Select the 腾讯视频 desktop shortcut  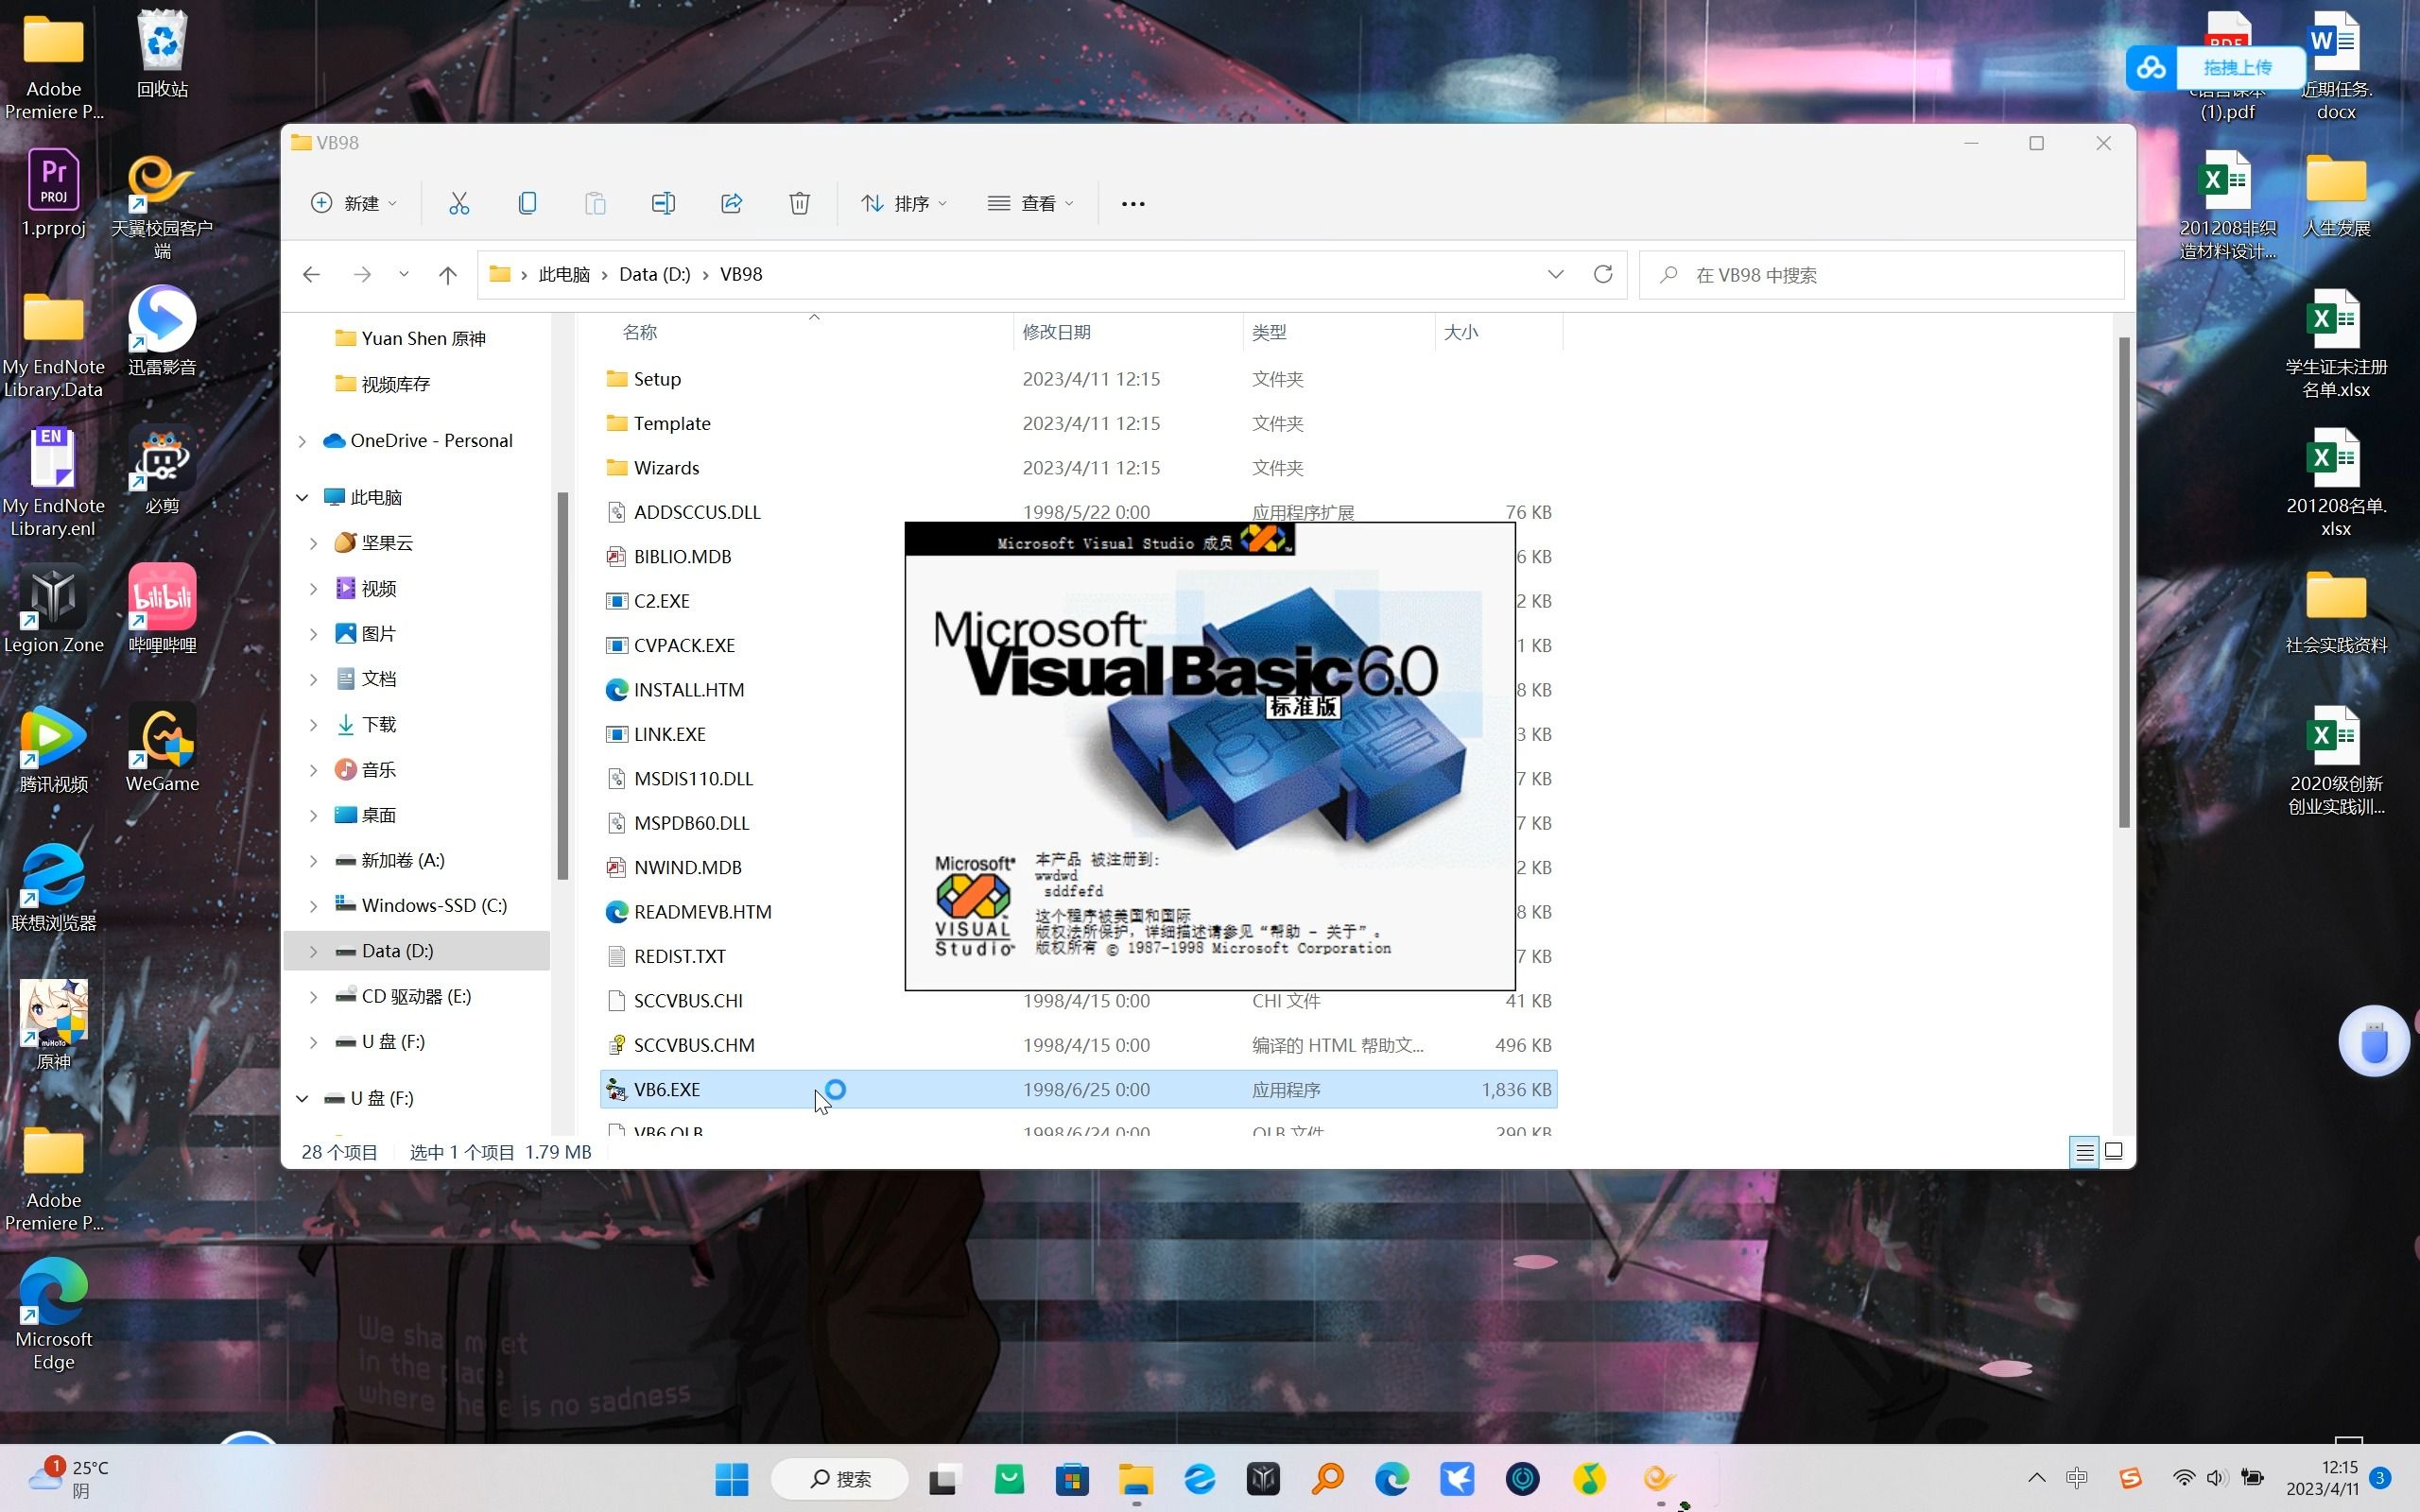54,748
